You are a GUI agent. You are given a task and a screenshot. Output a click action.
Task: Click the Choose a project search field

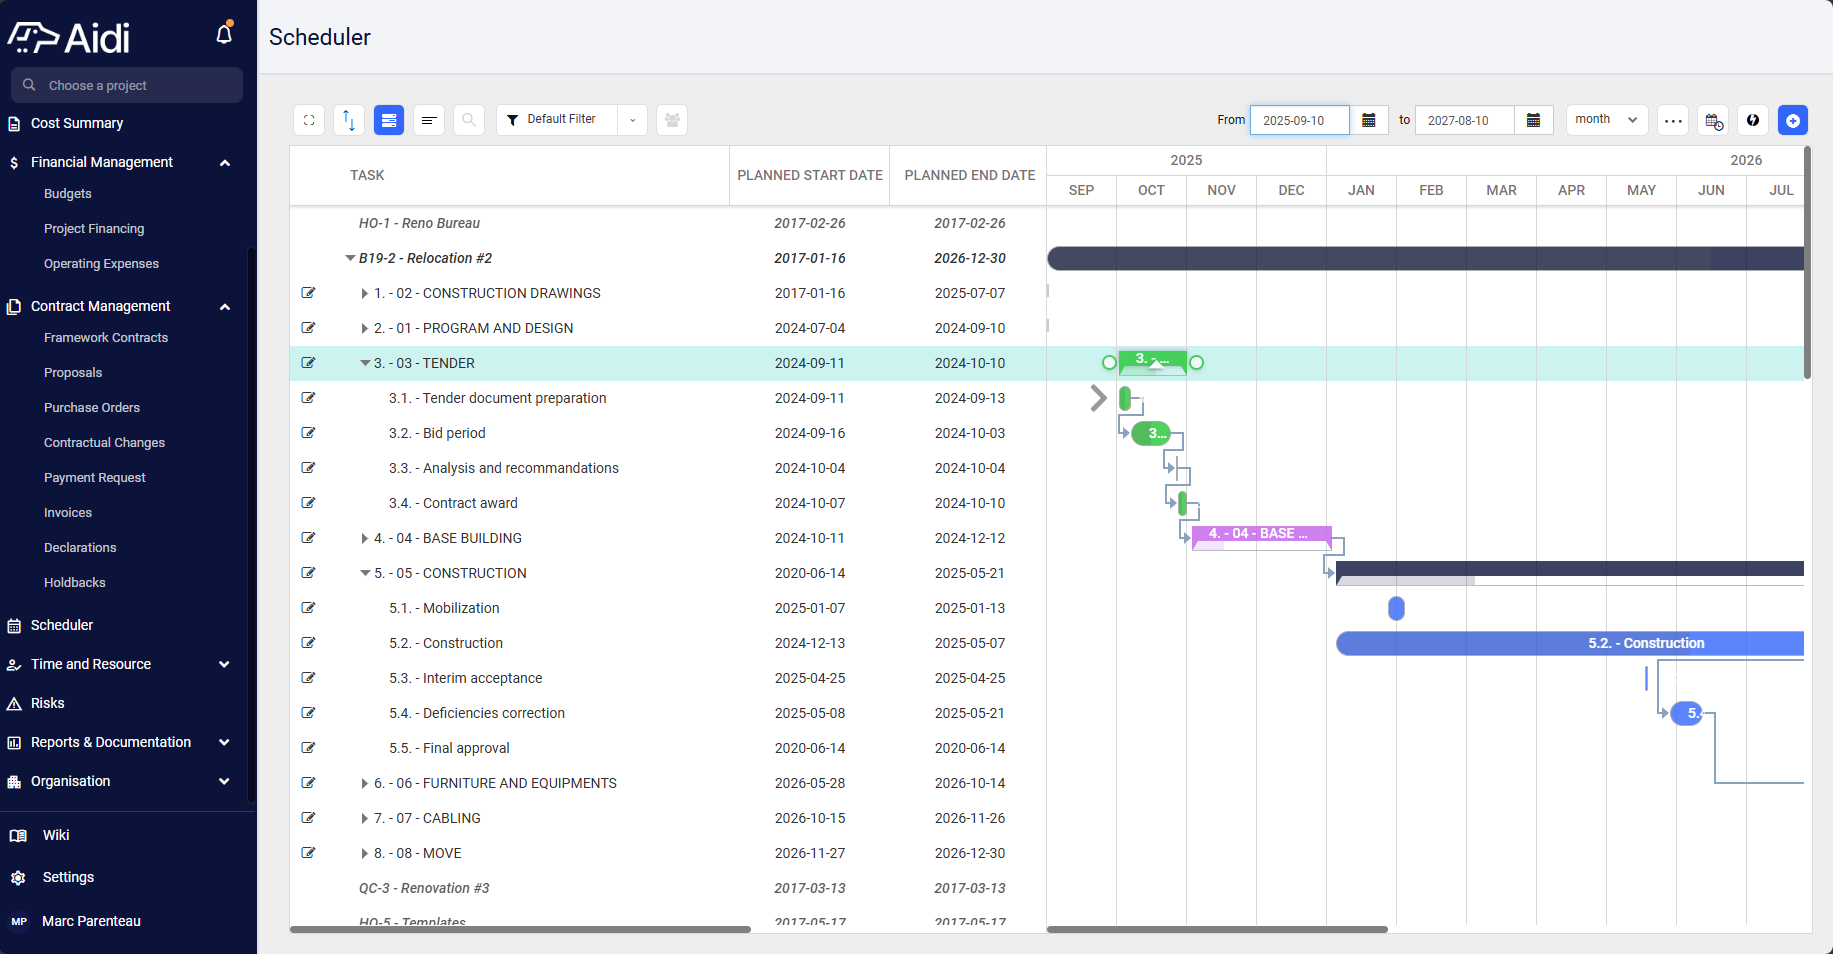tap(127, 85)
